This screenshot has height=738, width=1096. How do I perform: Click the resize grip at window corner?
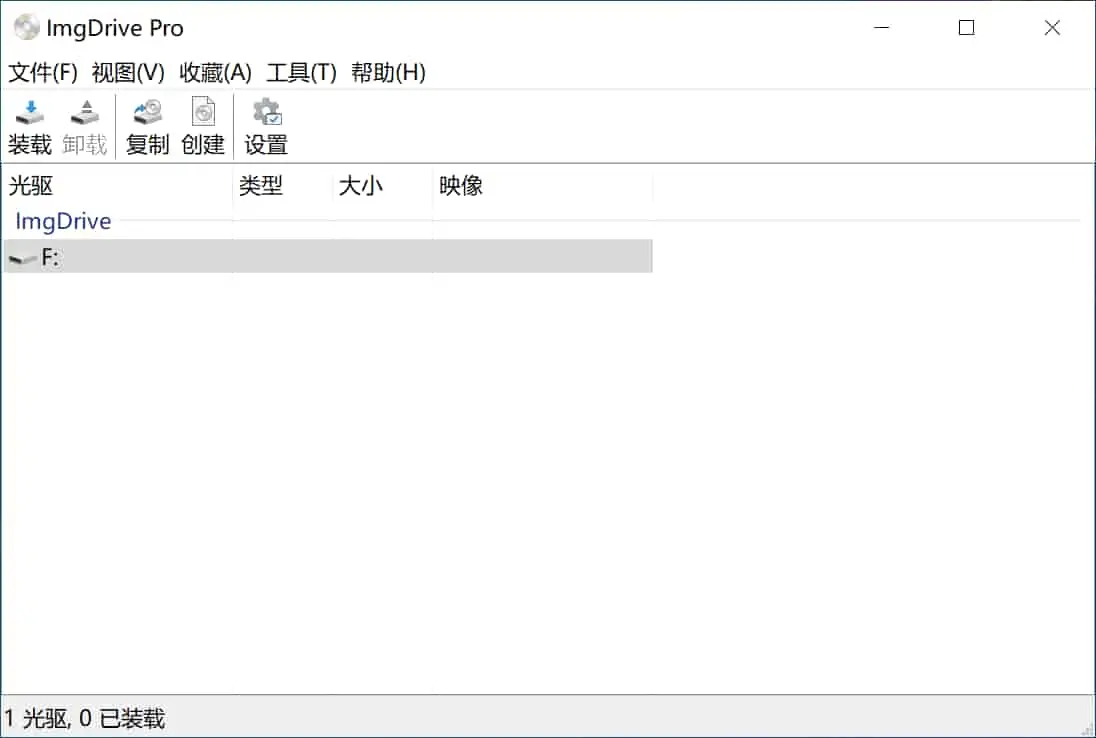point(1087,730)
